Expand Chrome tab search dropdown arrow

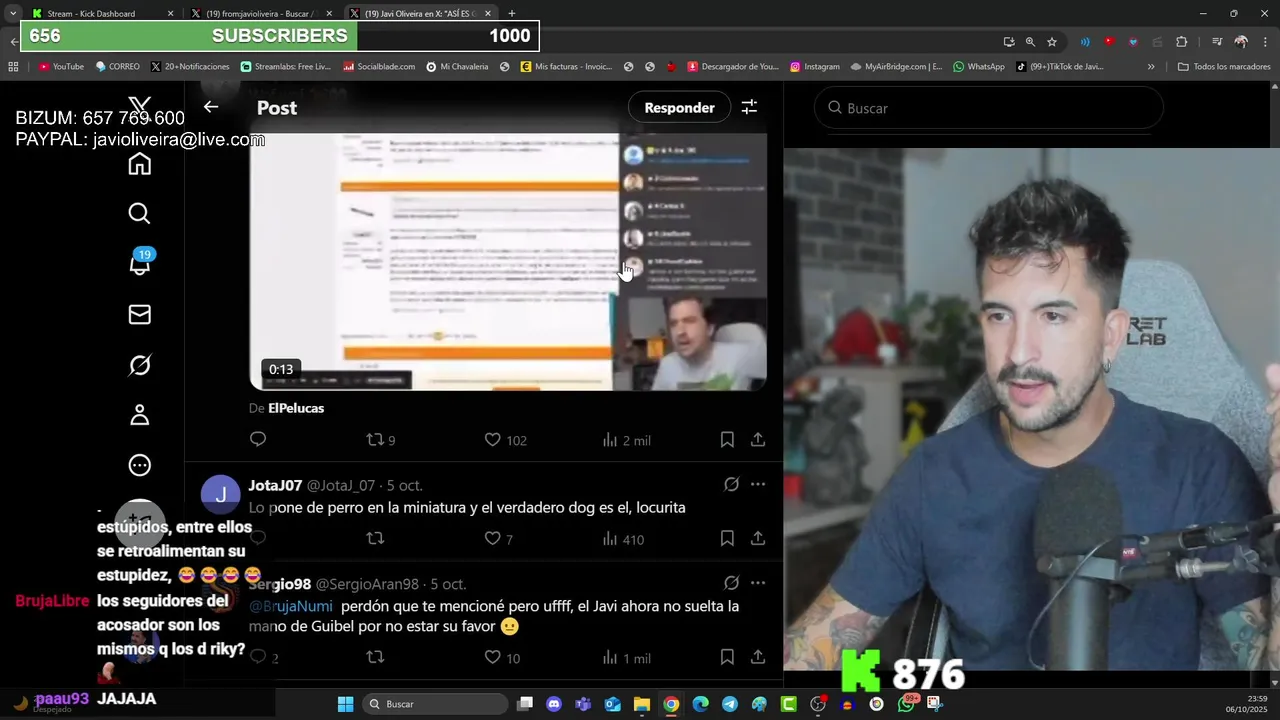[x=12, y=14]
